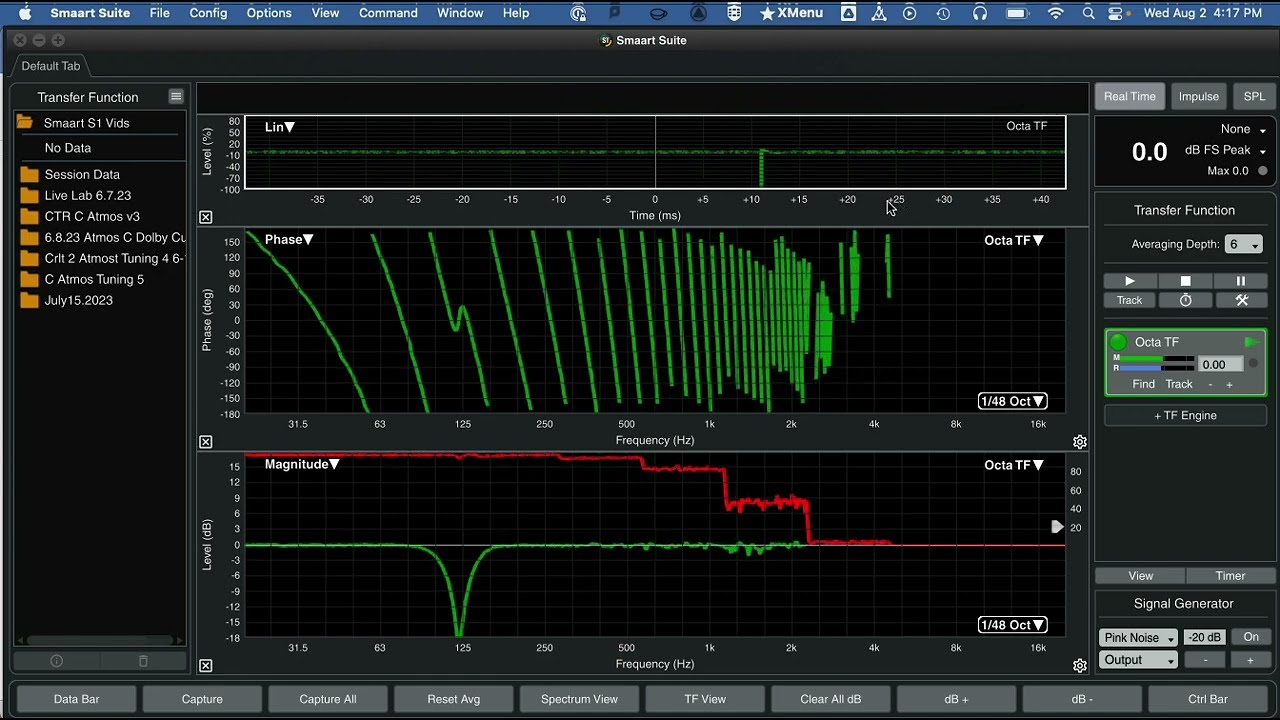Open the Pink Noise signal type dropdown
The height and width of the screenshot is (720, 1280).
[1139, 637]
